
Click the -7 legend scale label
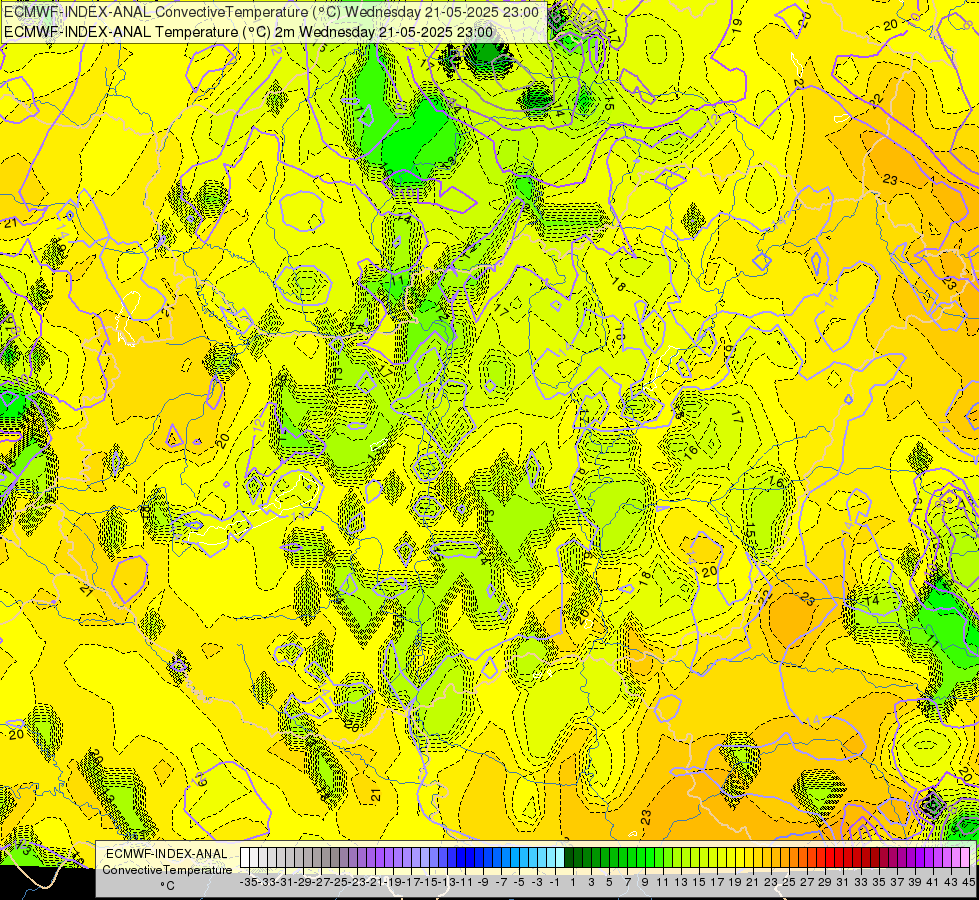pyautogui.click(x=501, y=883)
